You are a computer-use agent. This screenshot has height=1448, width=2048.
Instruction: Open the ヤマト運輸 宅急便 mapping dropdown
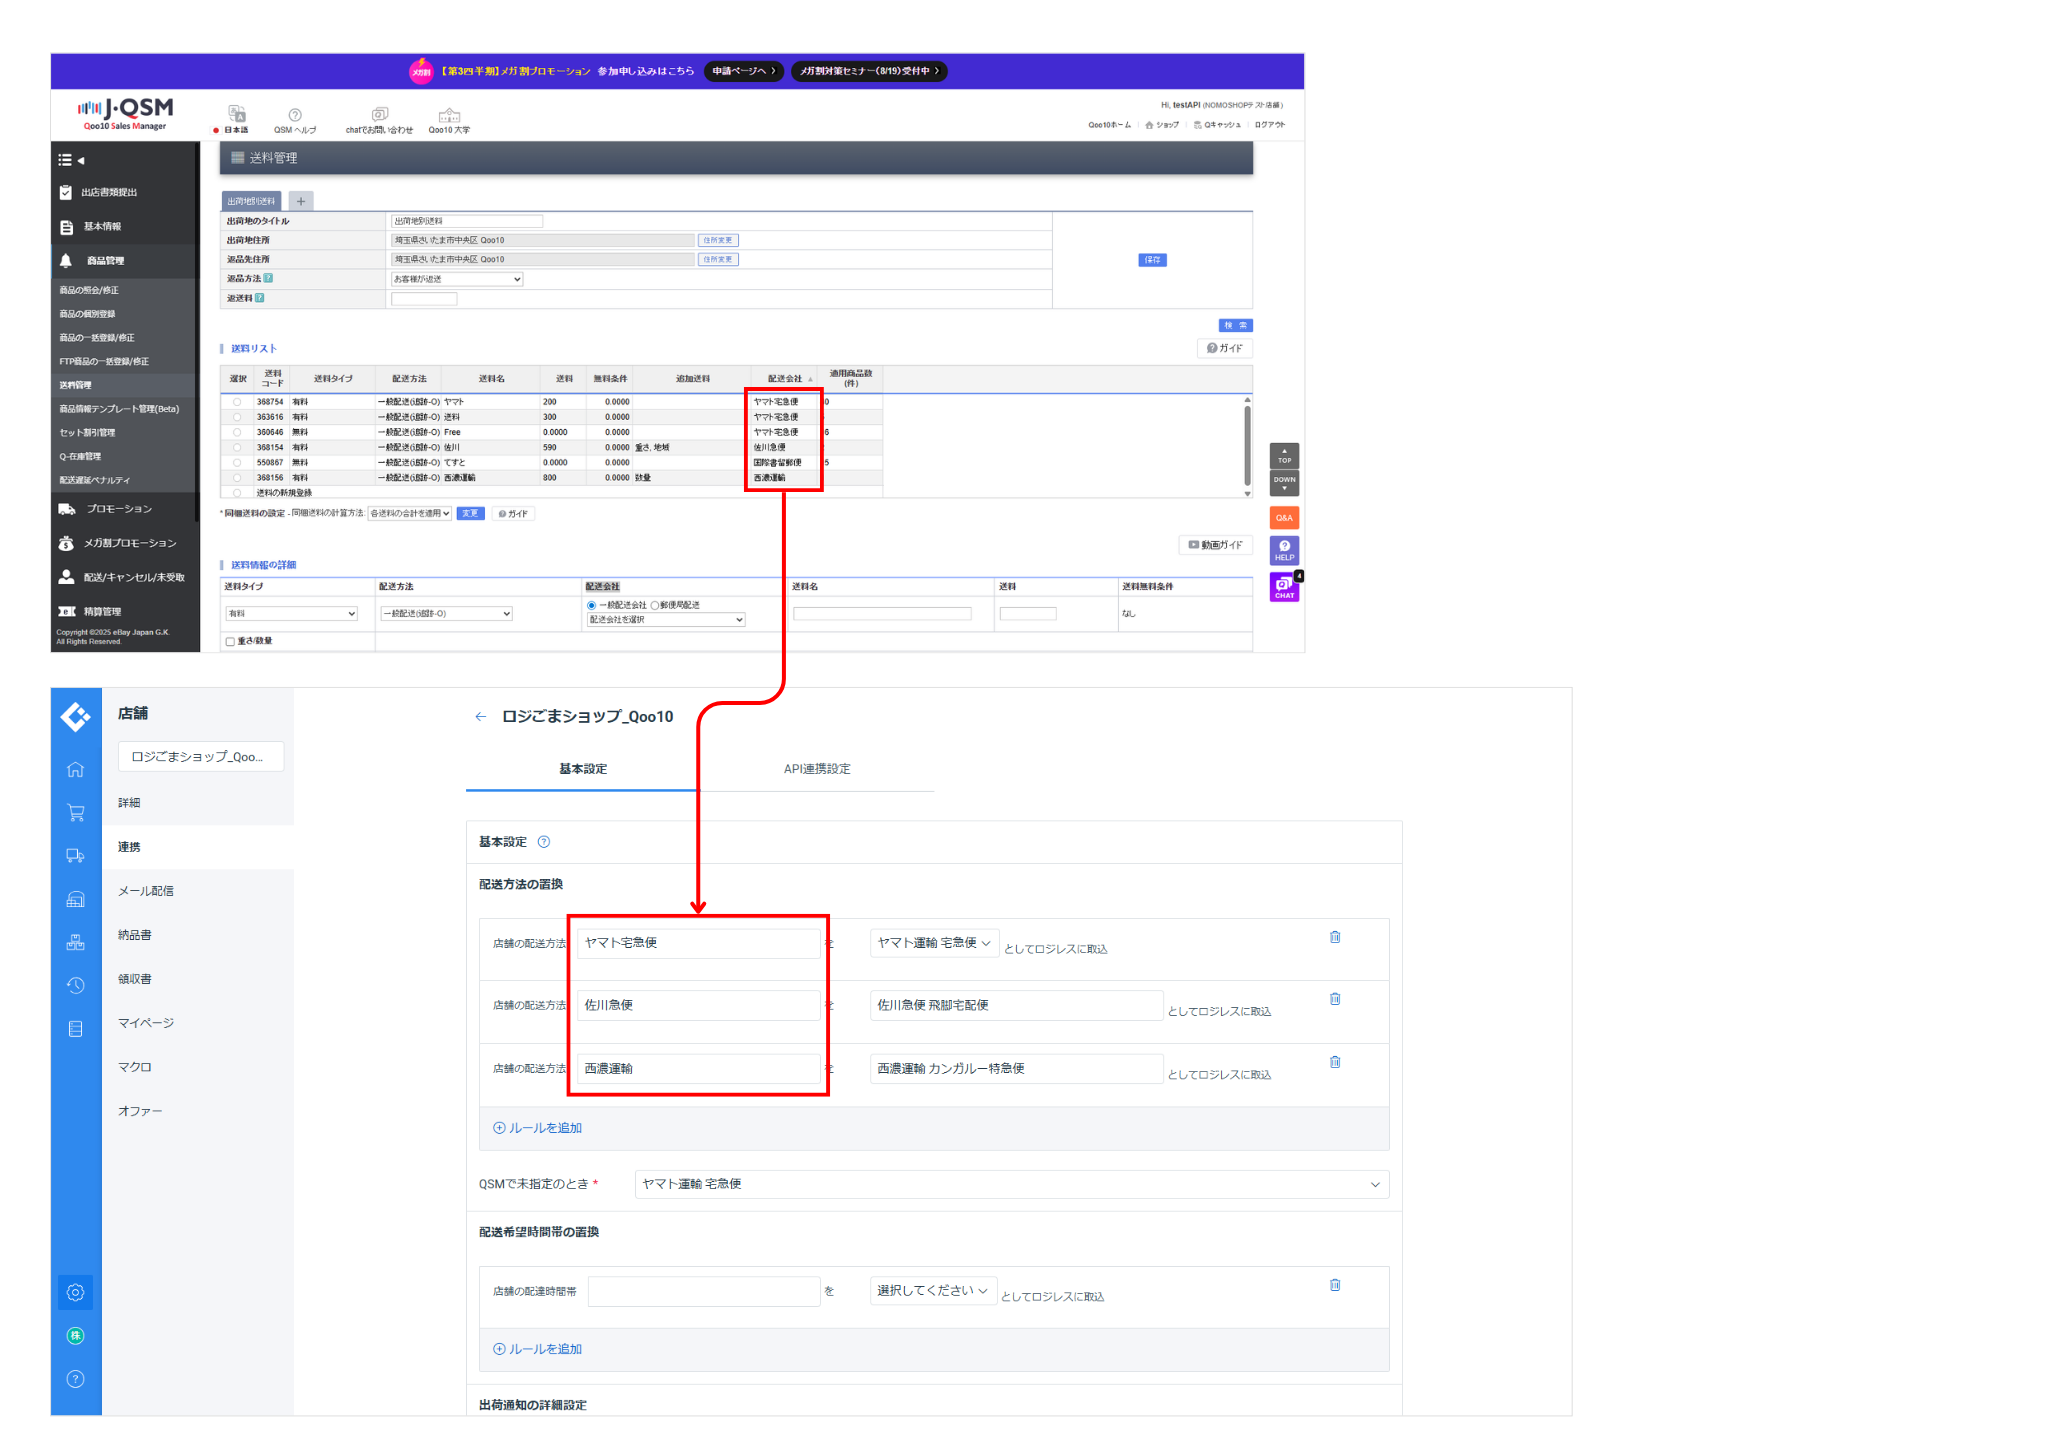tap(934, 943)
